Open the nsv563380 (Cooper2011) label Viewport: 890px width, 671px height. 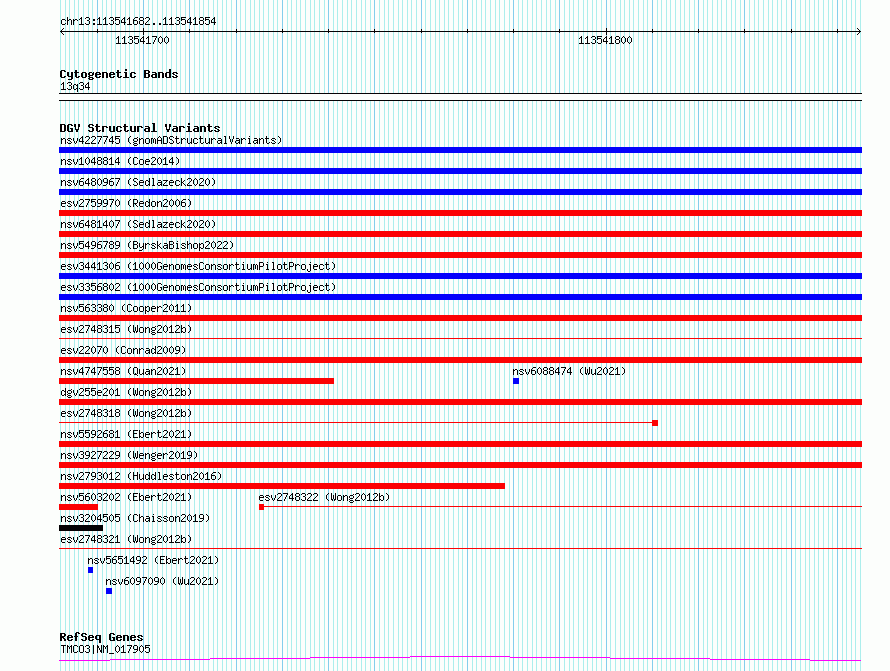(x=126, y=308)
